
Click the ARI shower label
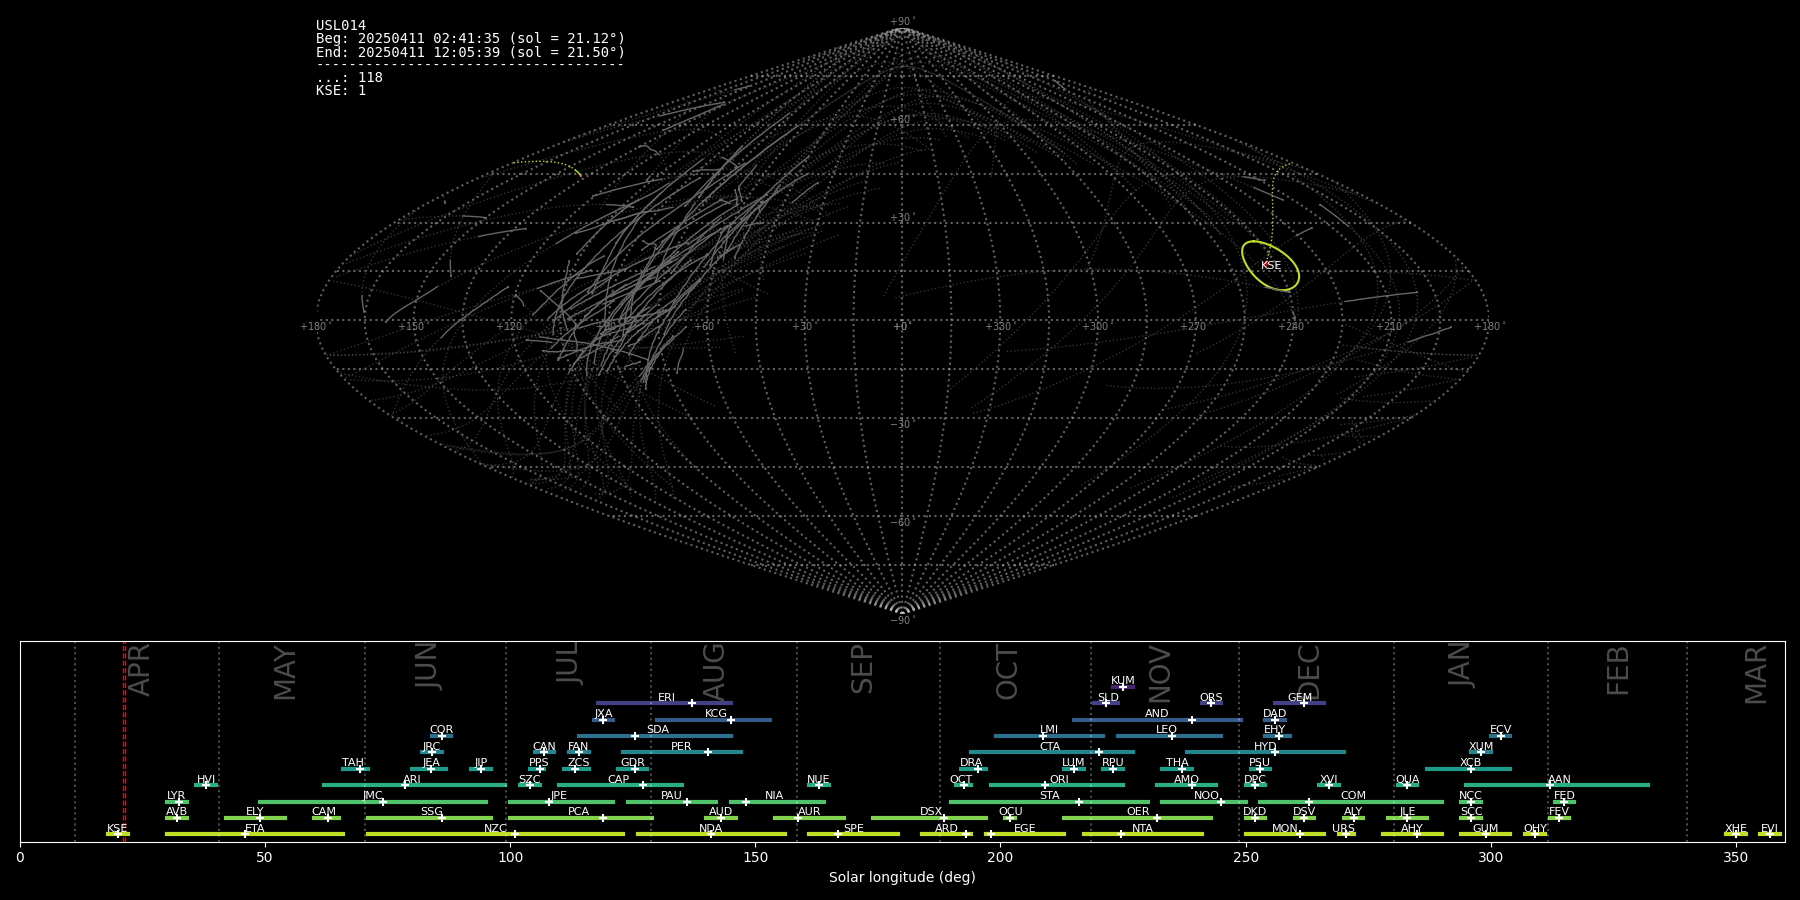[x=412, y=779]
